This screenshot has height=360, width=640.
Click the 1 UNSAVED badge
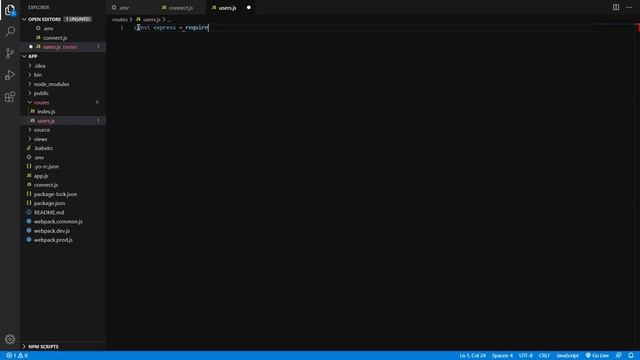[78, 19]
